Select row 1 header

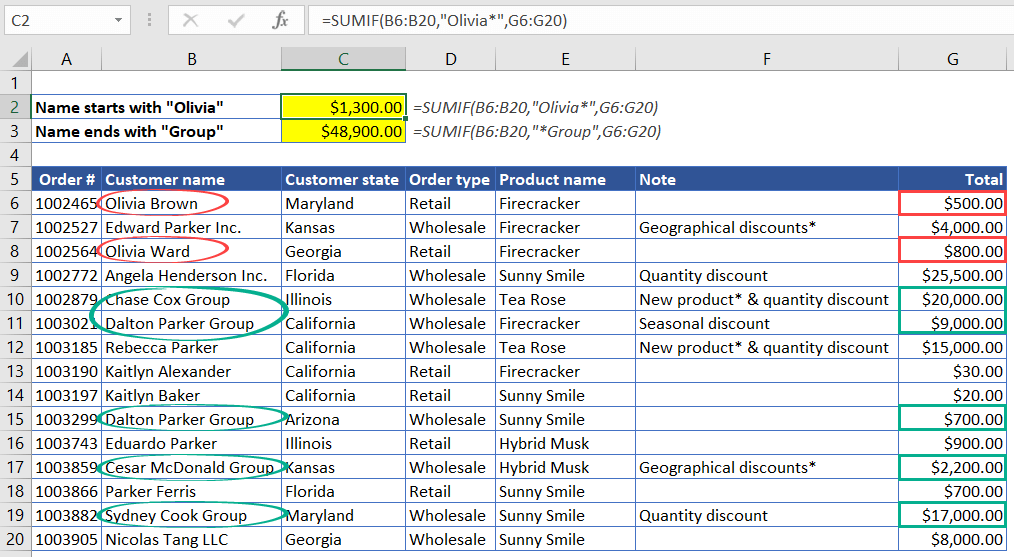tap(15, 83)
